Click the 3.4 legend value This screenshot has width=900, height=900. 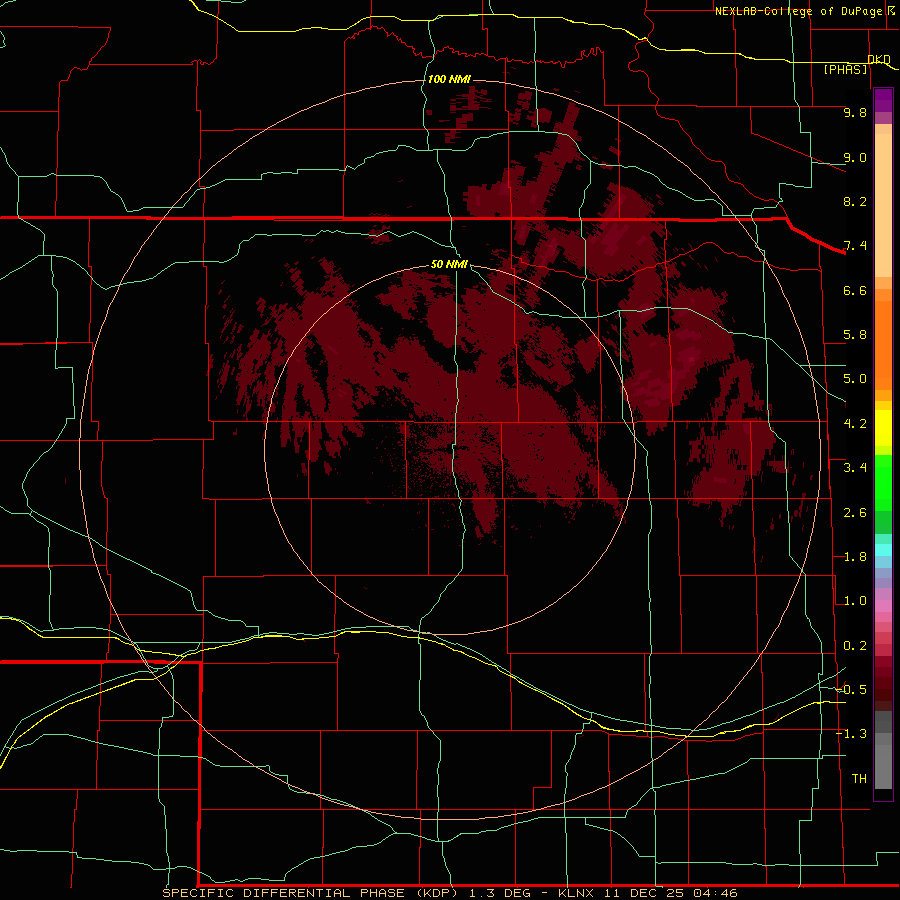point(855,468)
